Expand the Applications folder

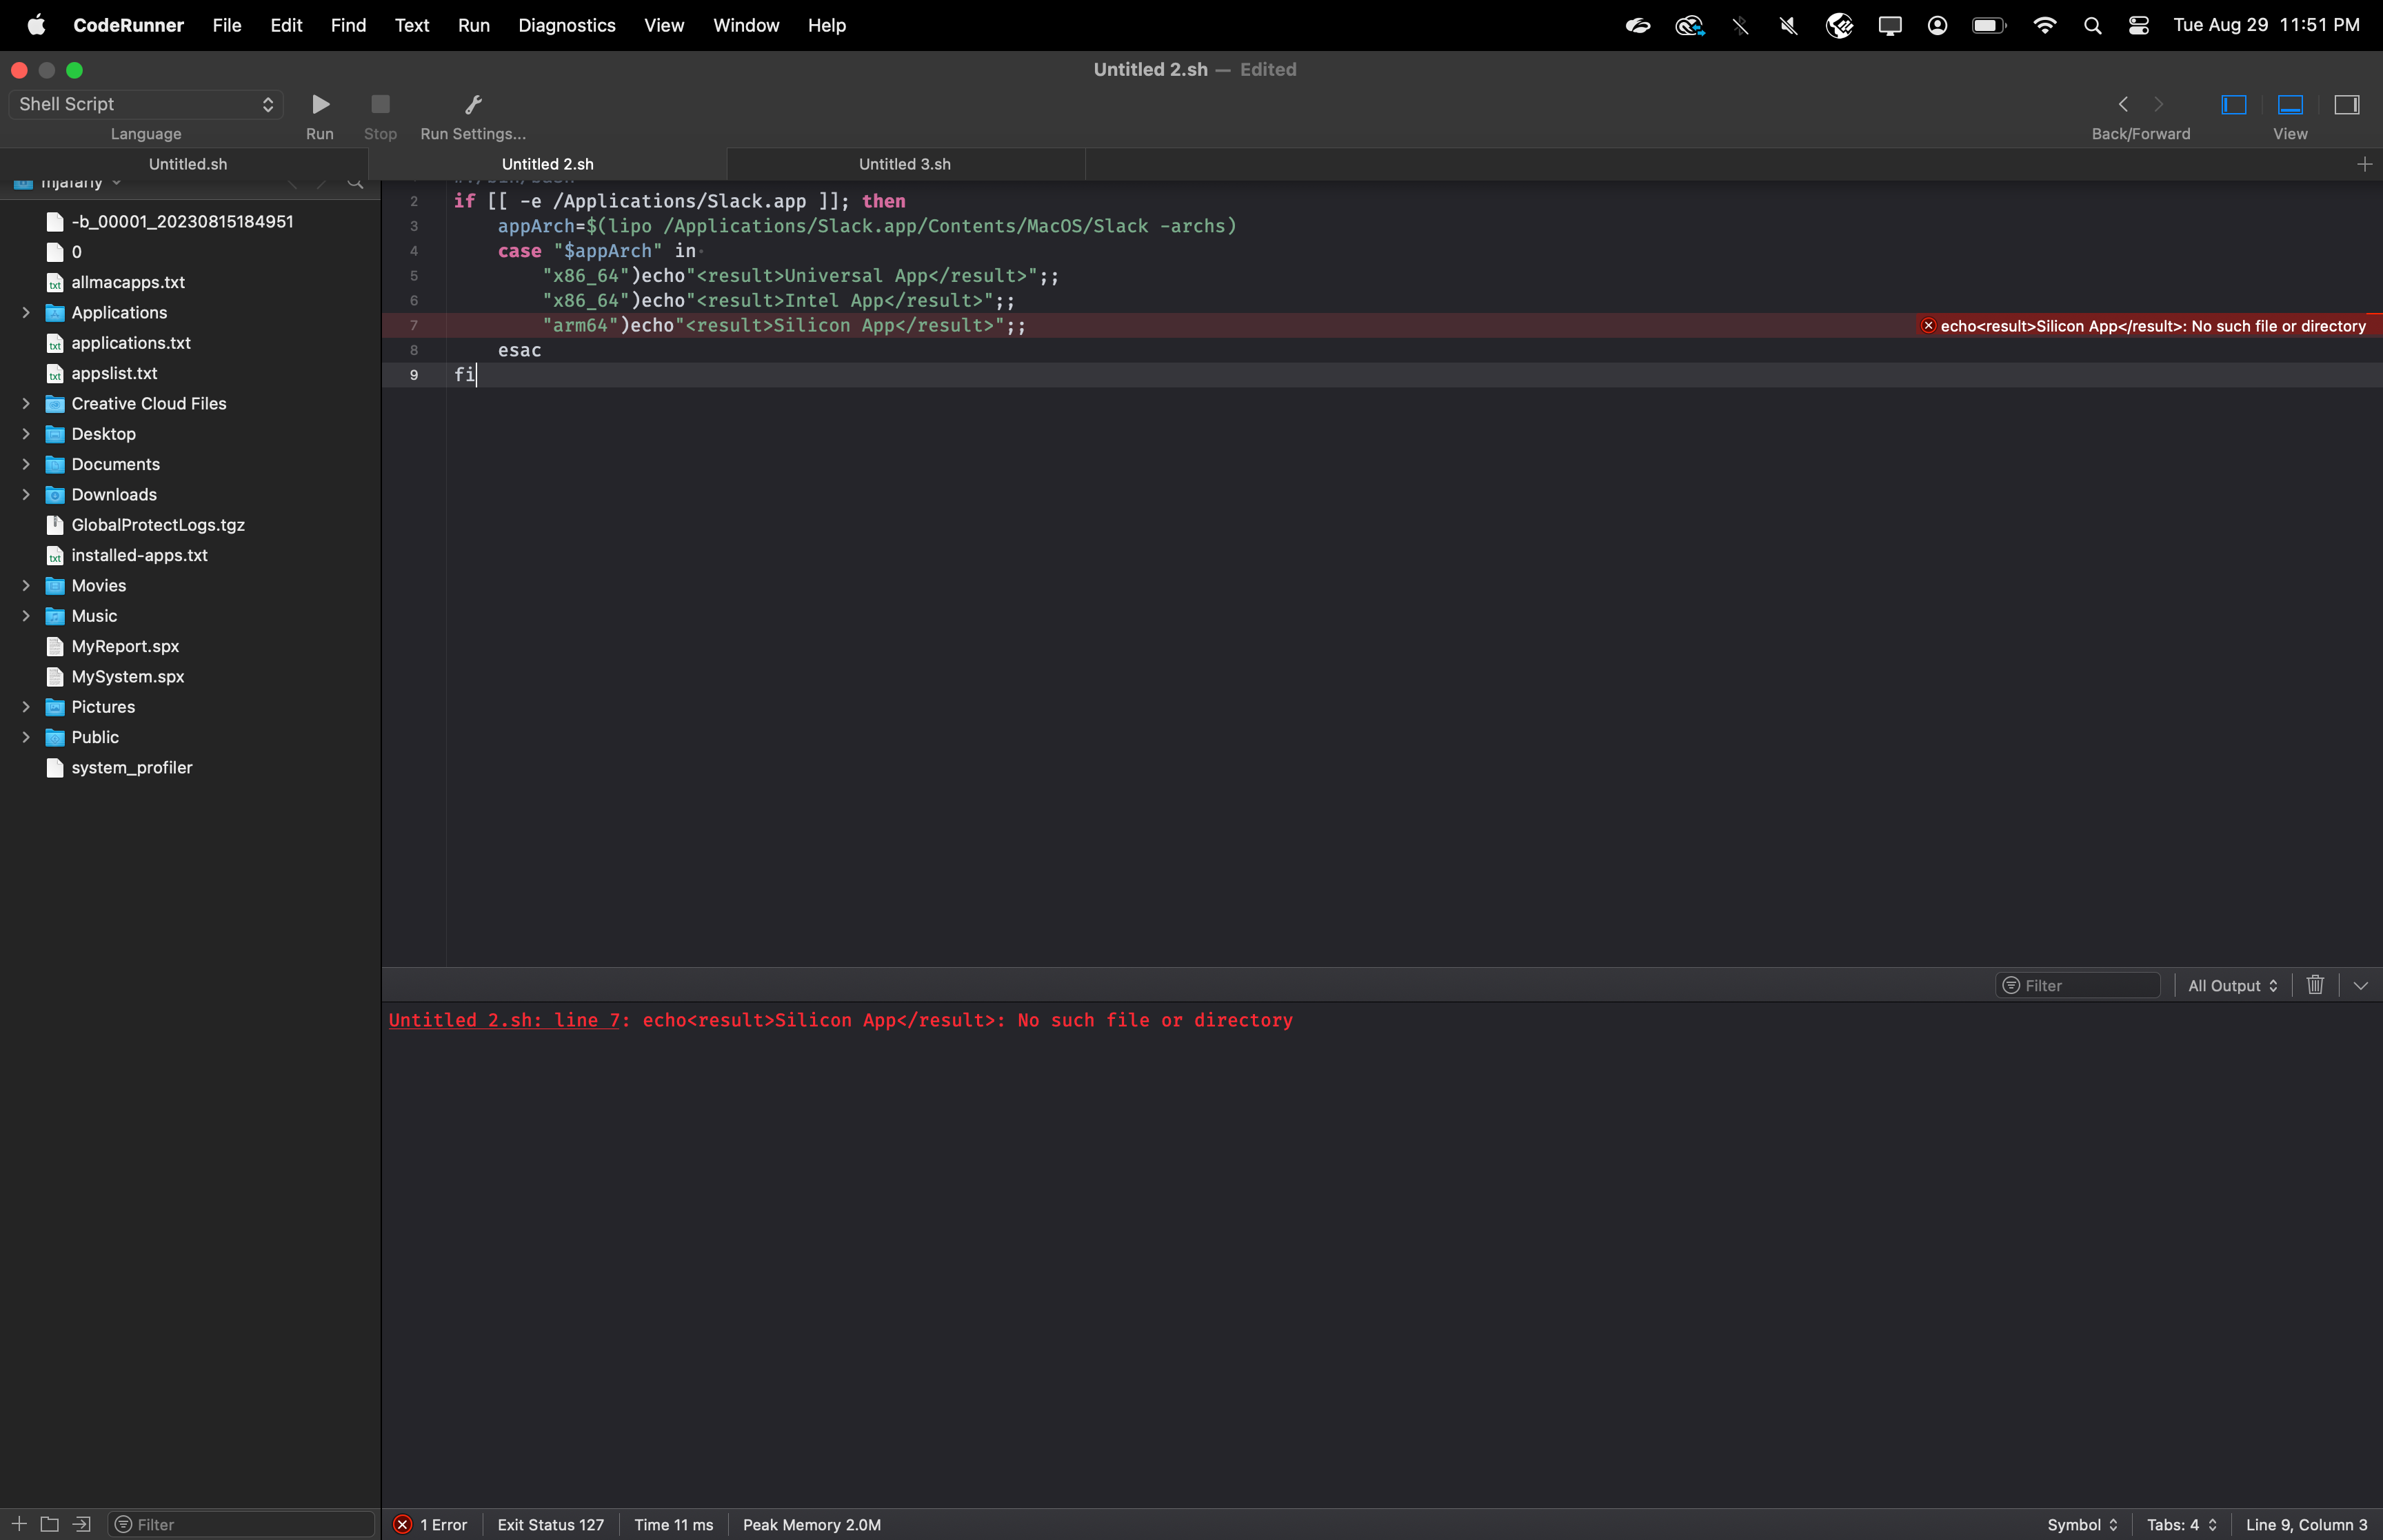(x=26, y=312)
